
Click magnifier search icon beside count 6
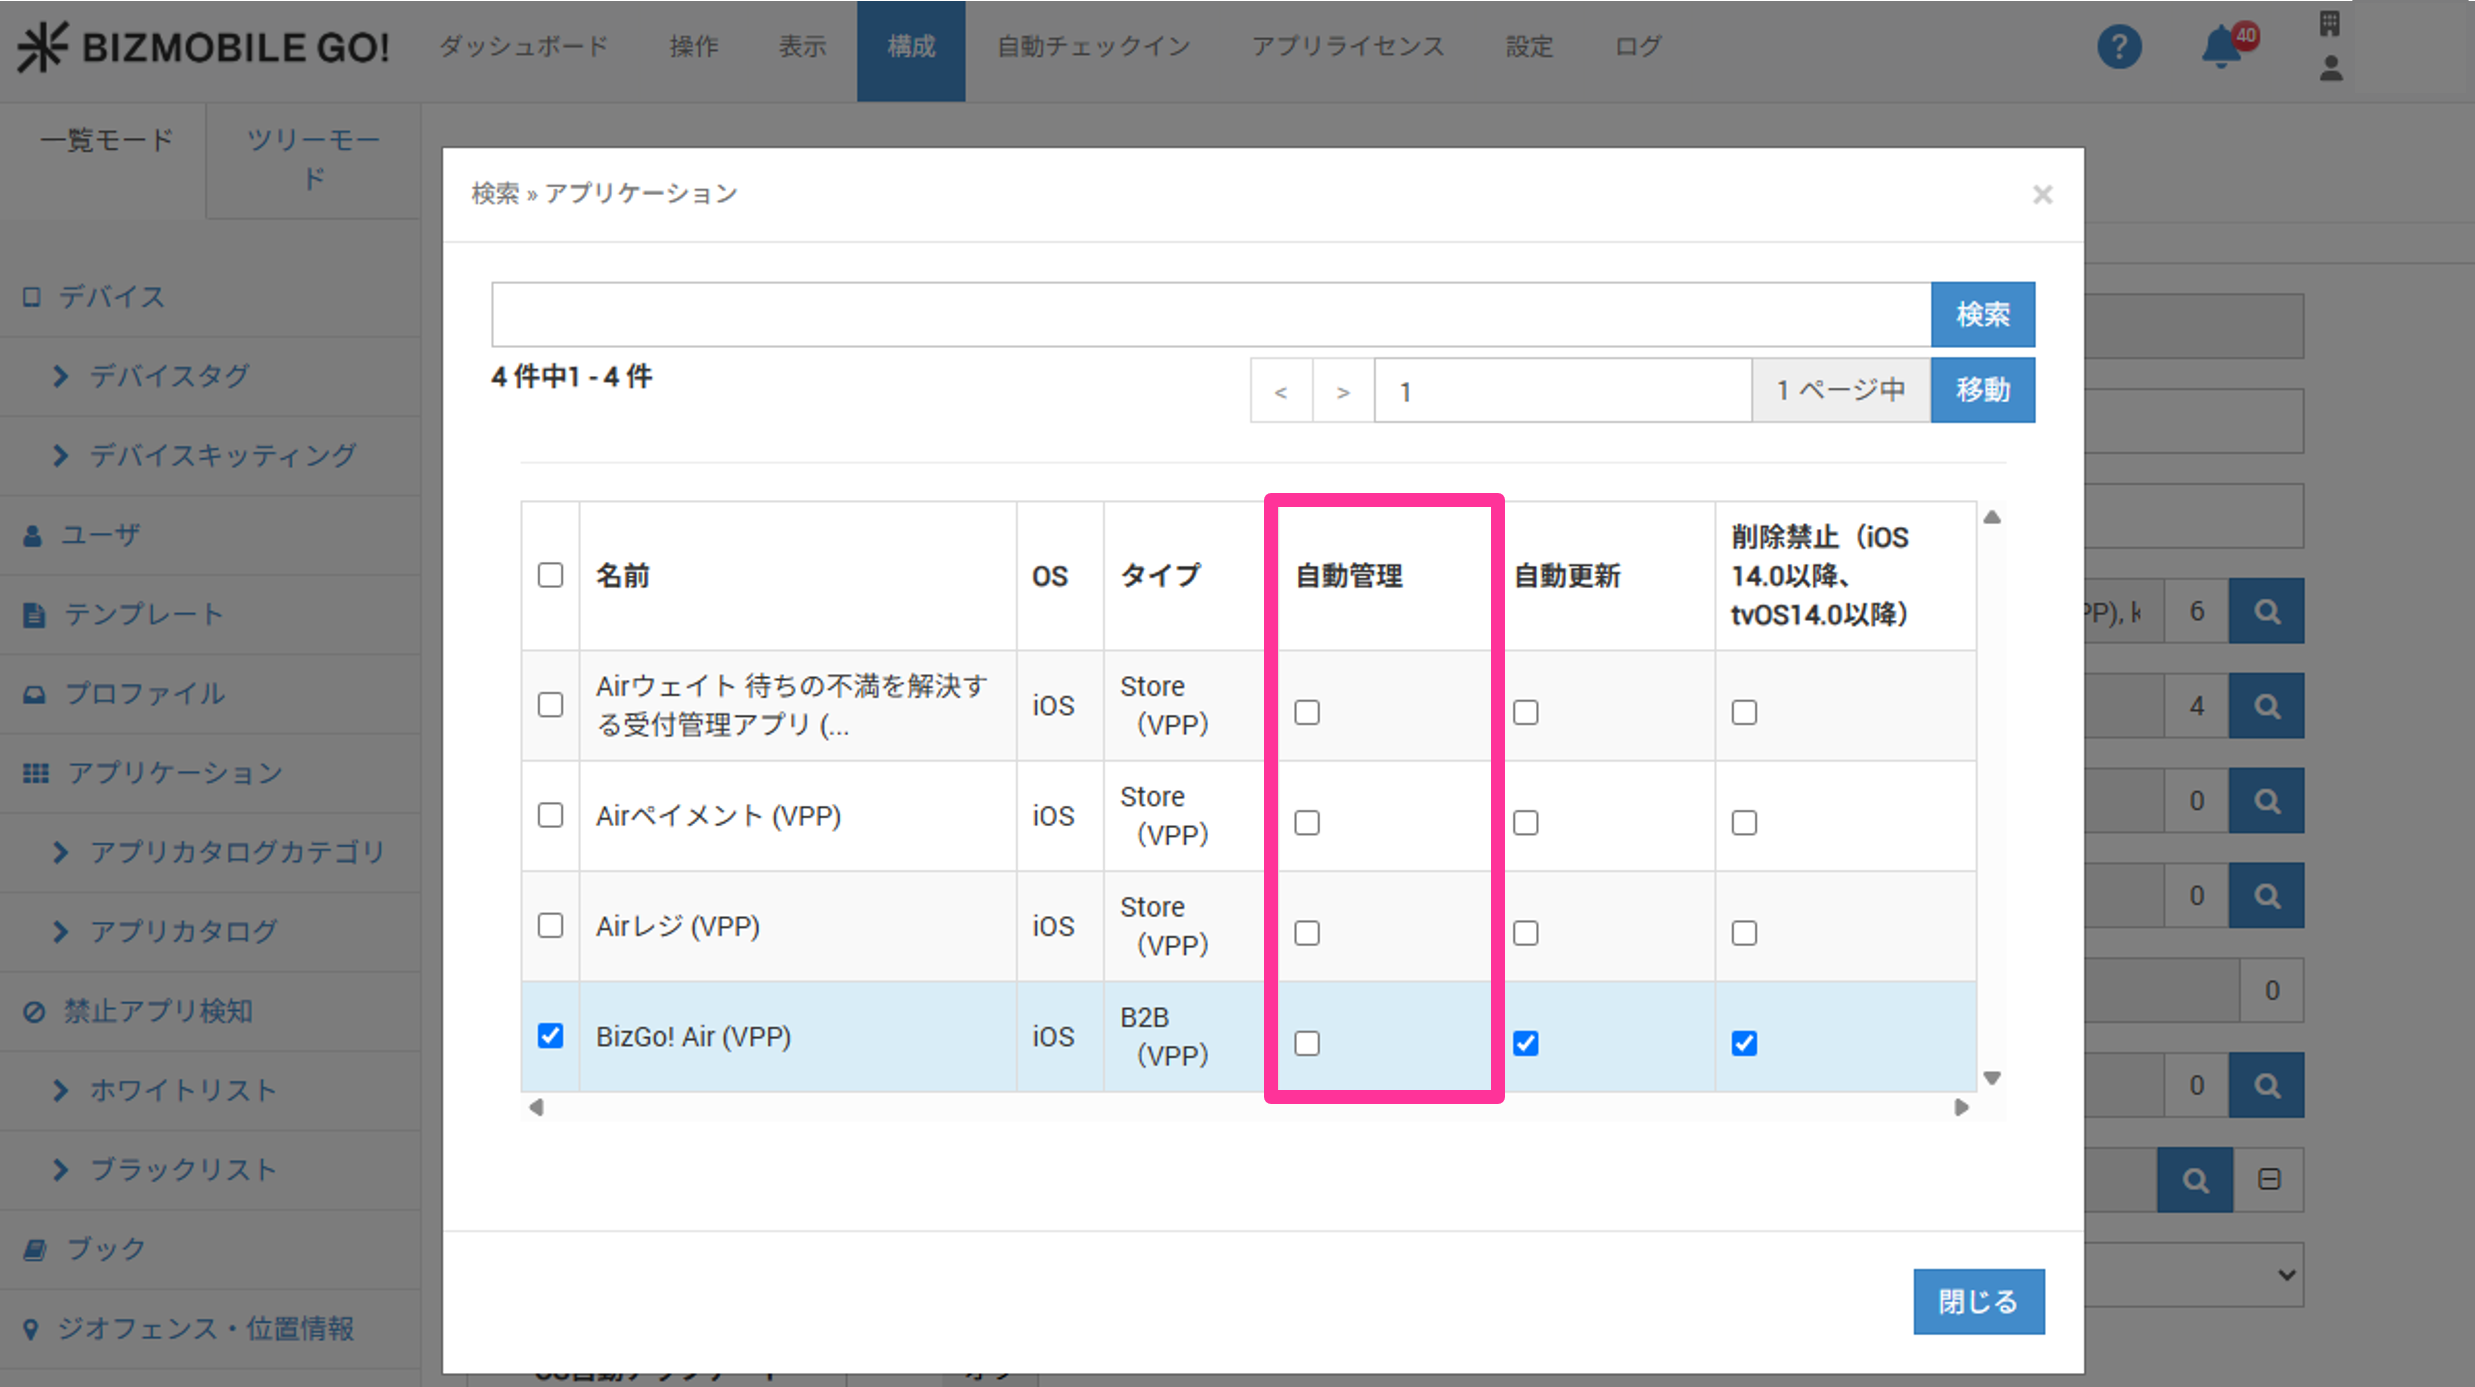click(x=2266, y=611)
